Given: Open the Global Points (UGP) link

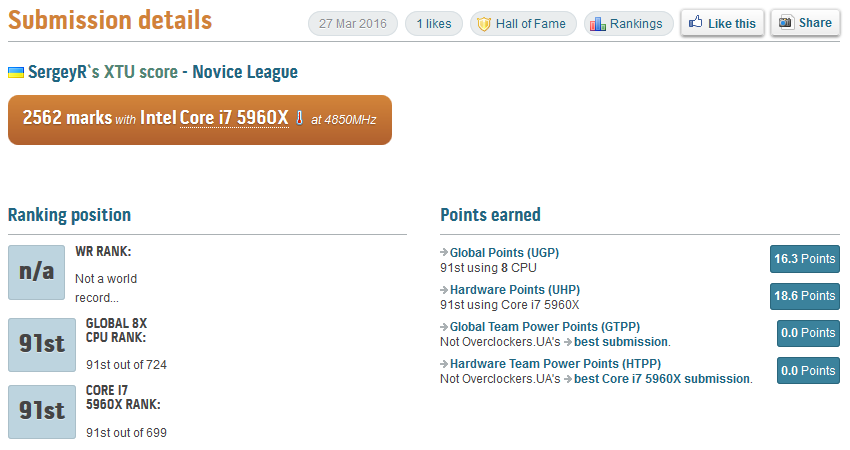Looking at the screenshot, I should click(504, 253).
